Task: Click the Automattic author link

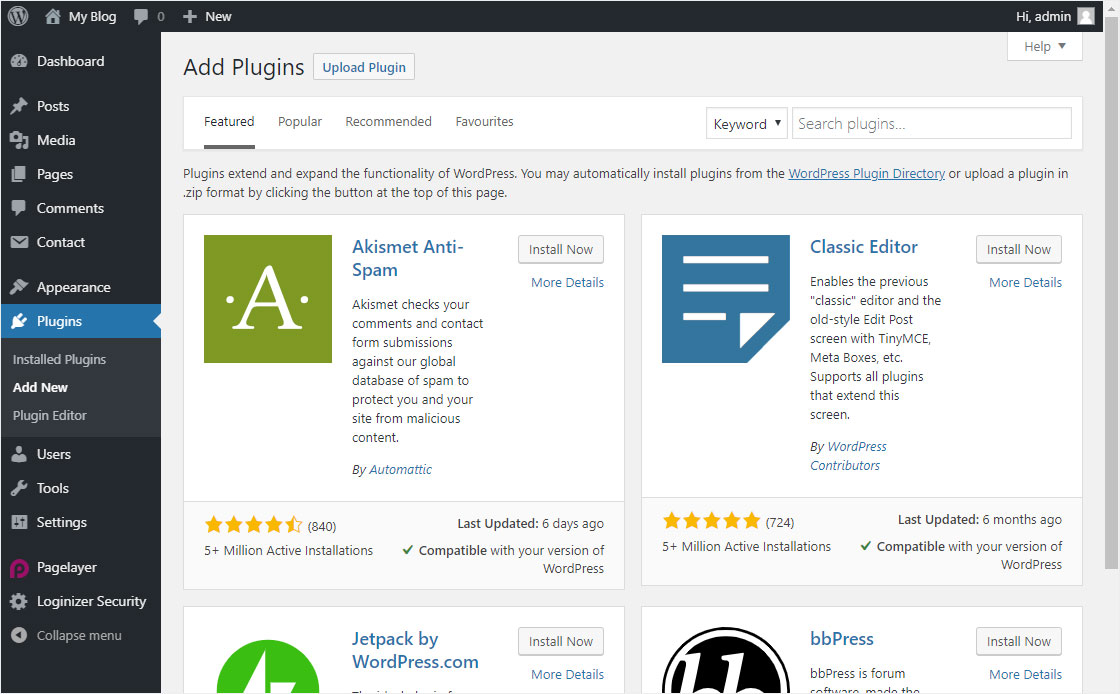Action: pos(400,469)
